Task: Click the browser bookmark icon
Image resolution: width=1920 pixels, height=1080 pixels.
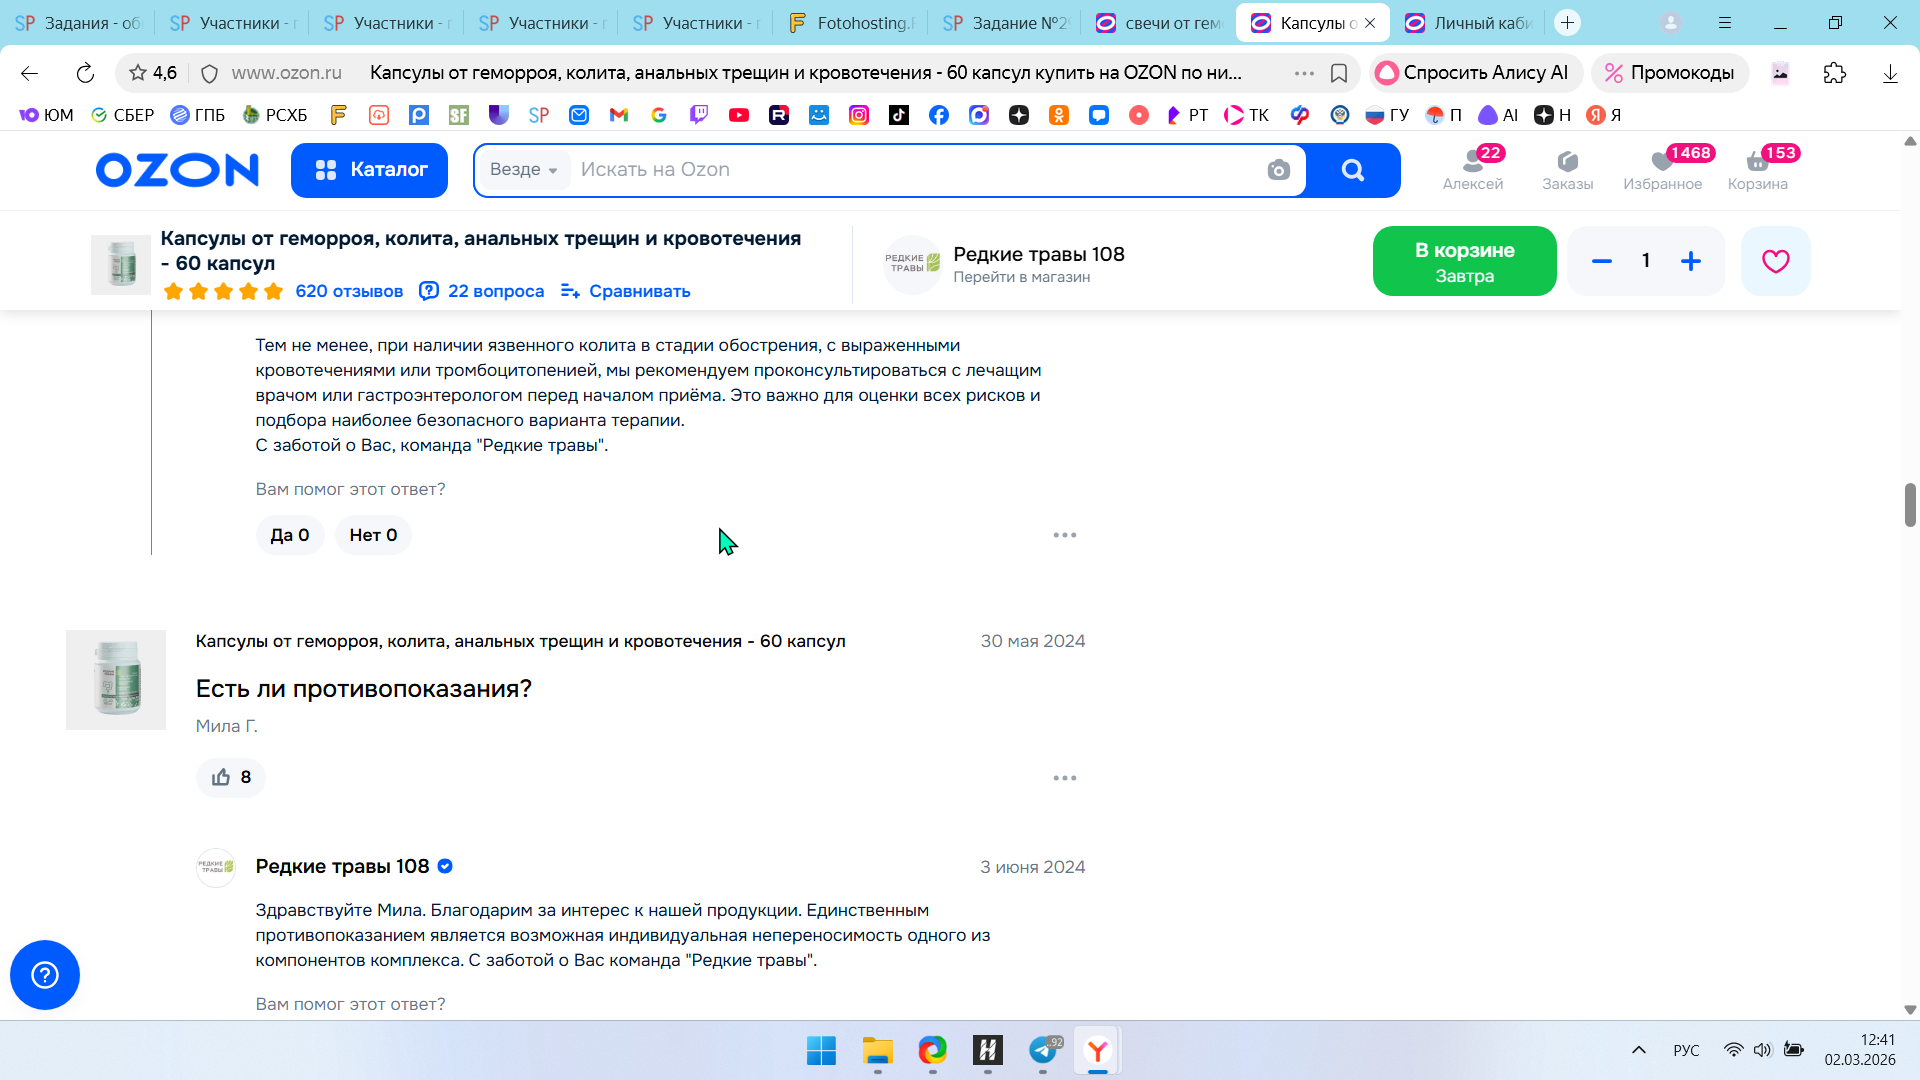Action: 1339,73
